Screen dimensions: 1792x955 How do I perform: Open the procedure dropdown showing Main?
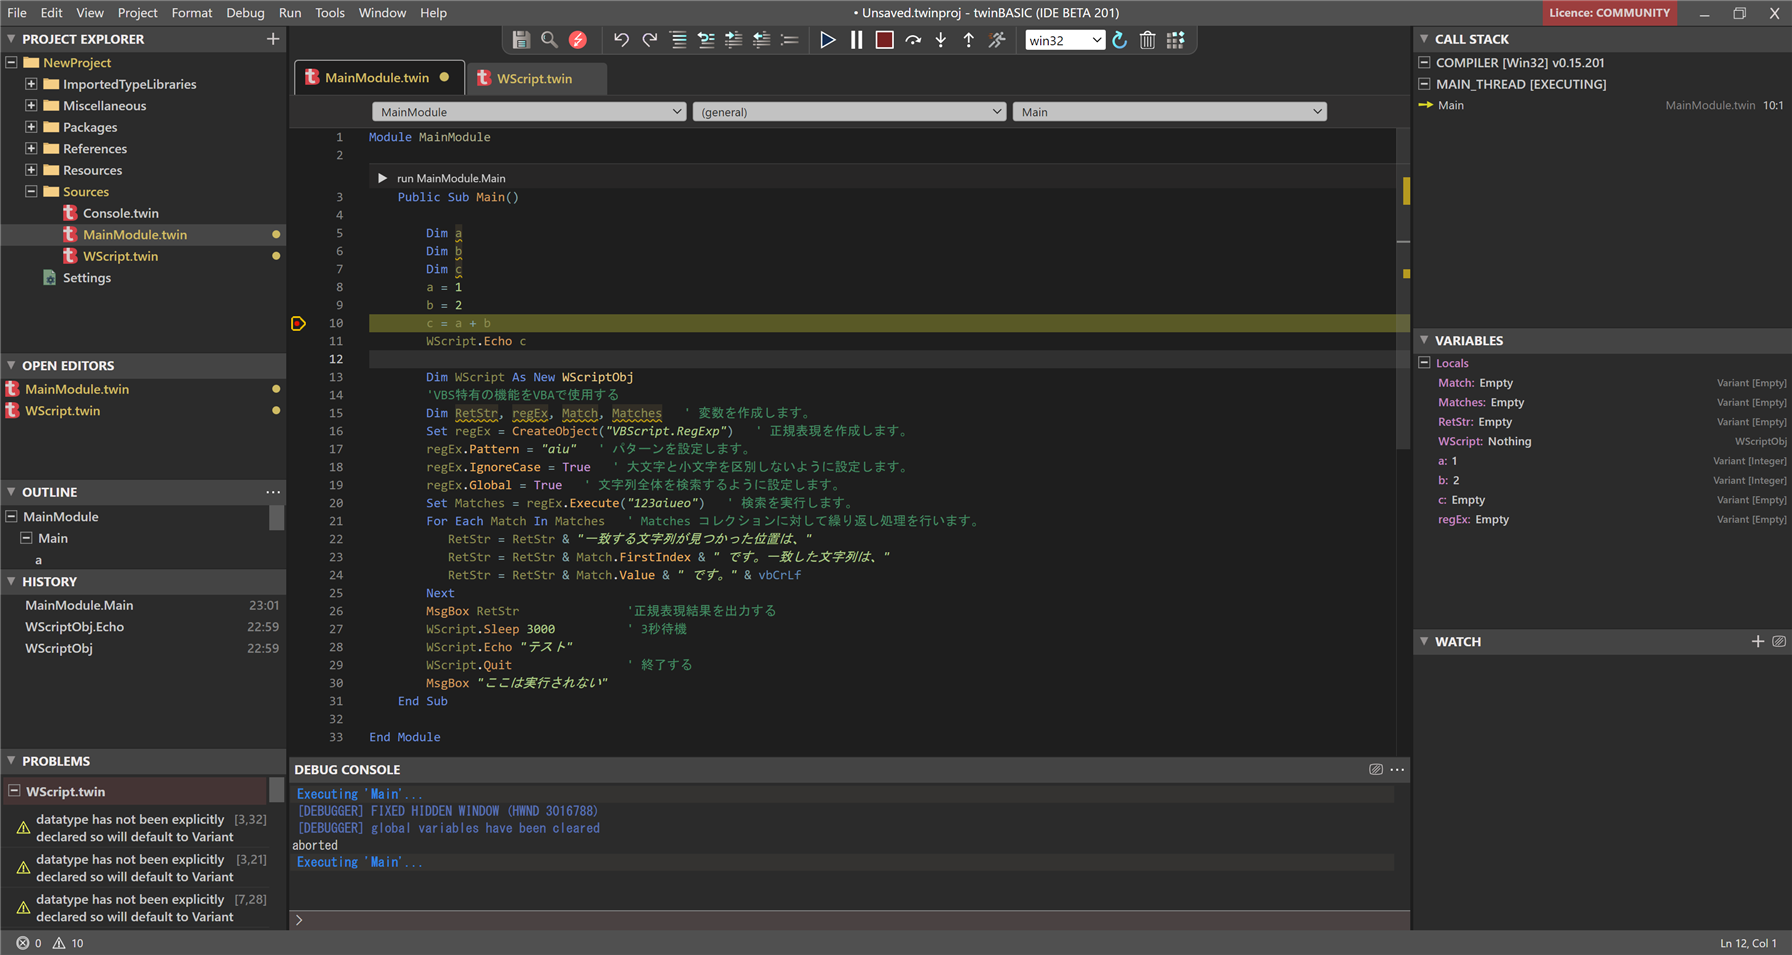tap(1168, 111)
